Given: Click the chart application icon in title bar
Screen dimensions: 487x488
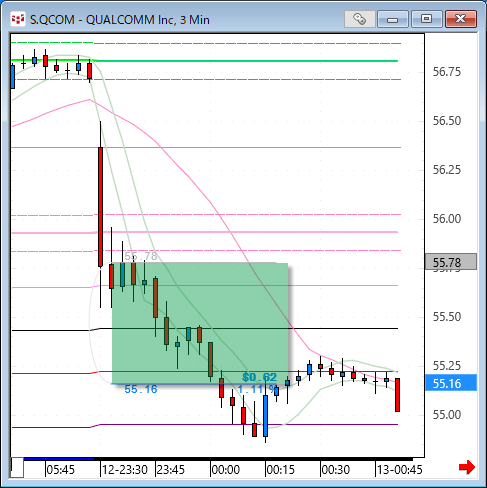Looking at the screenshot, I should click(x=17, y=19).
